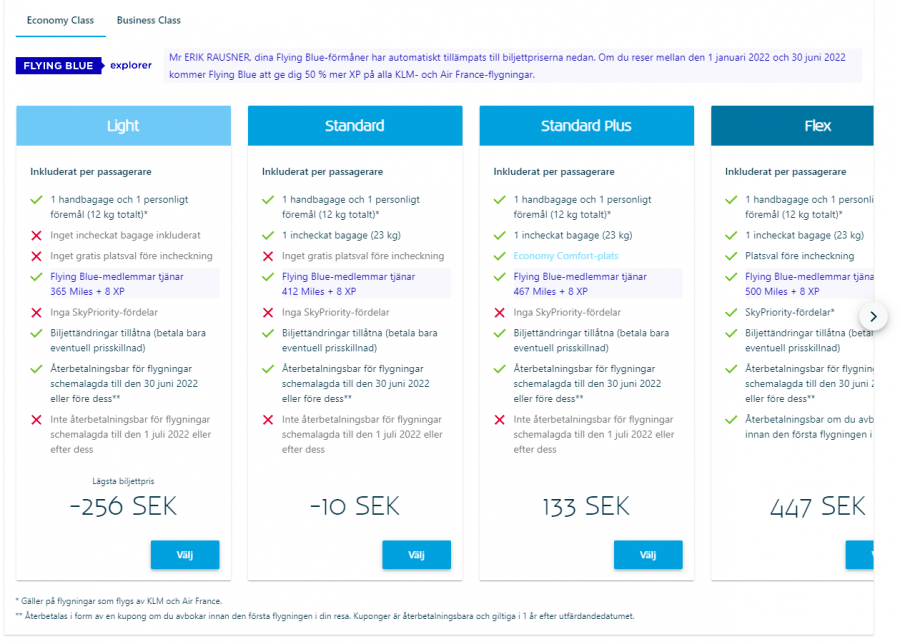Click the Flying Blue explorer logo

click(85, 66)
